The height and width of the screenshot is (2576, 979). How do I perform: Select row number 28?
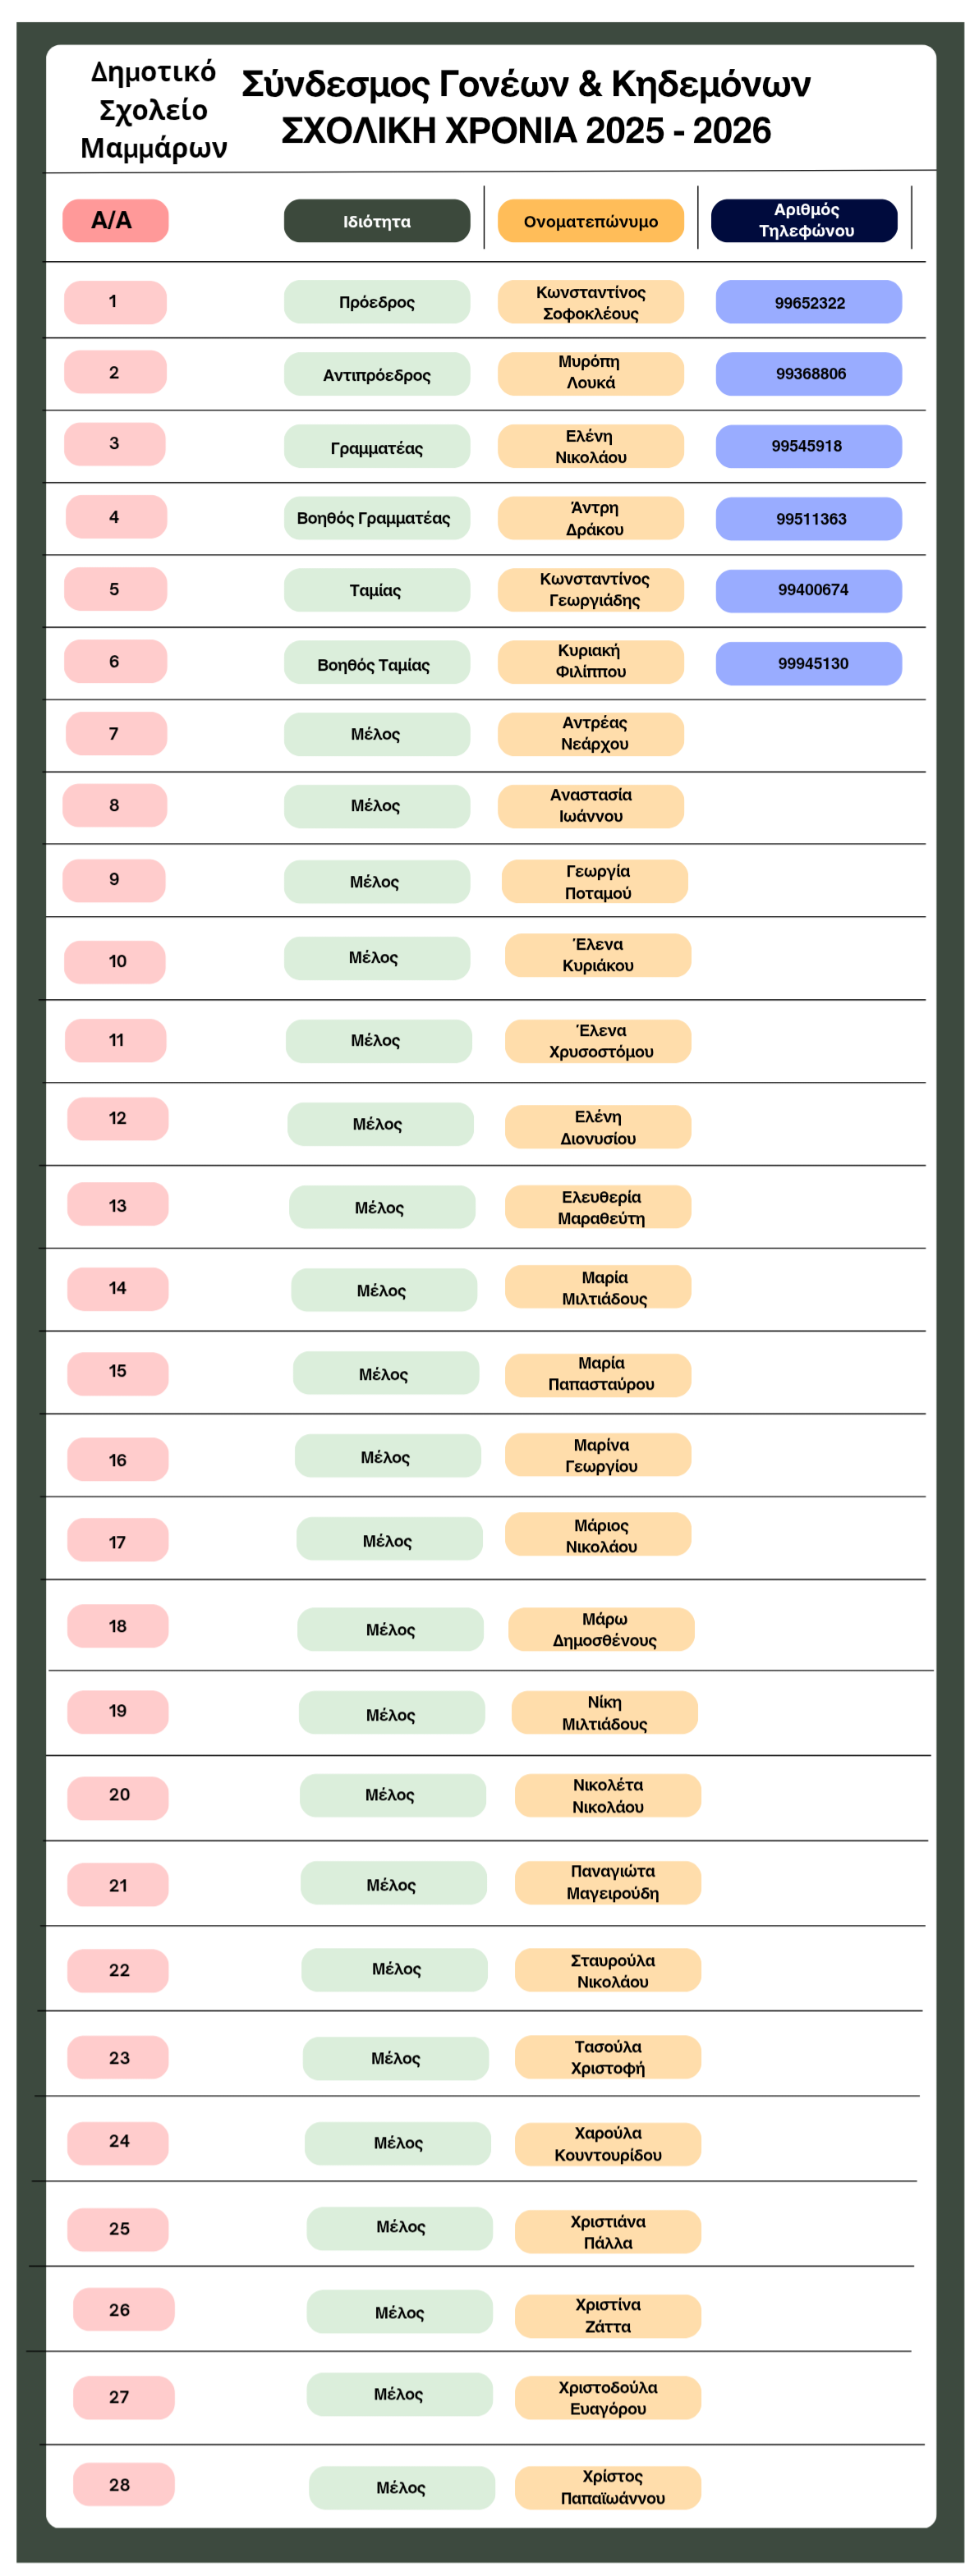click(123, 2484)
